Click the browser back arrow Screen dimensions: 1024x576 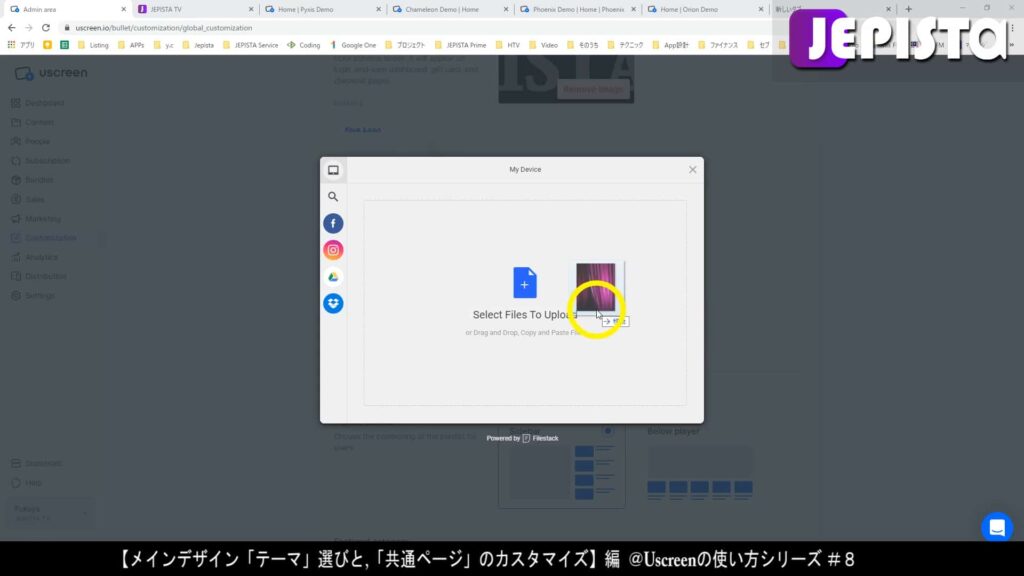pos(12,28)
